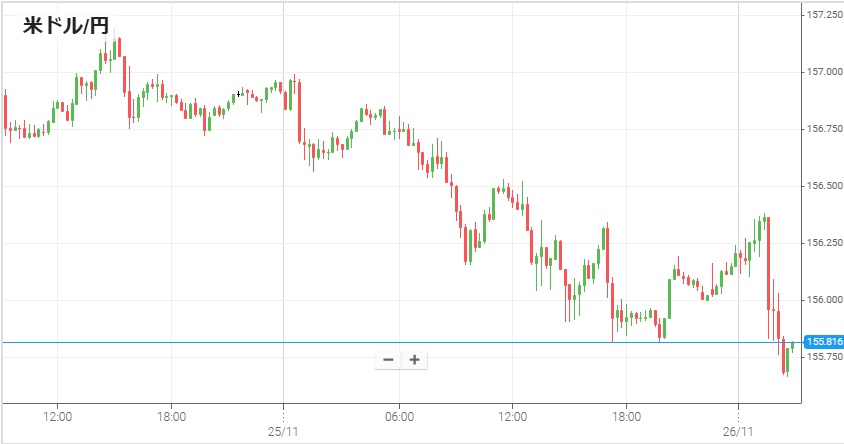The image size is (844, 444).
Task: Select the 25/11 date marker on time axis
Action: [x=284, y=431]
